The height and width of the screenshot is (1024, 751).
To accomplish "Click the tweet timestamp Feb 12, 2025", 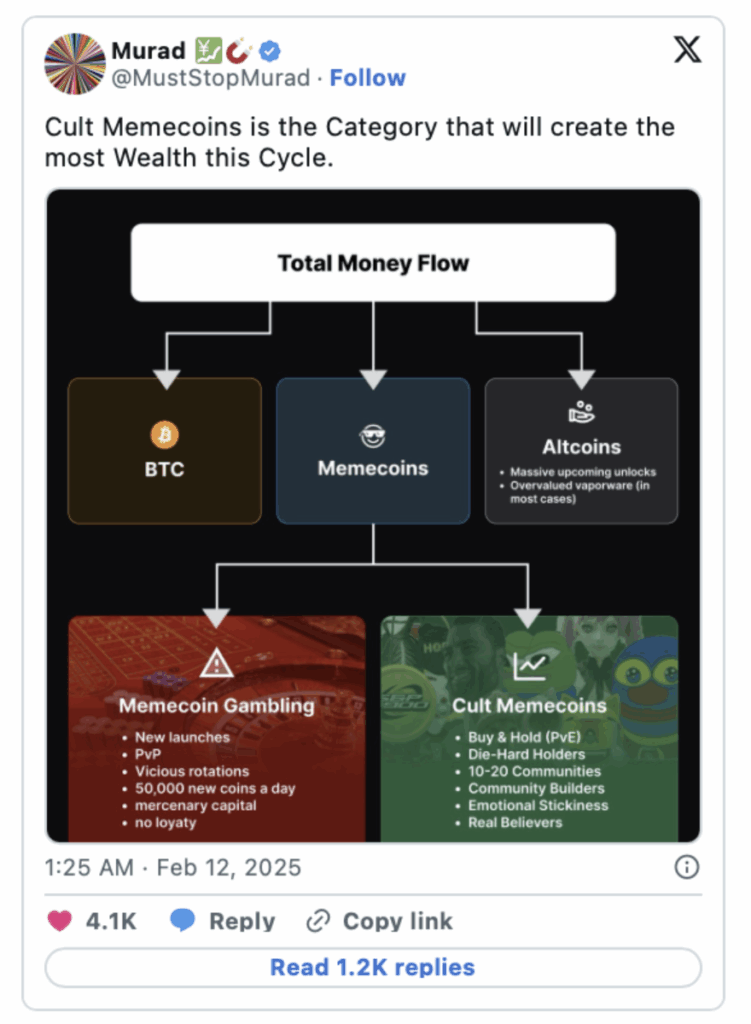I will (173, 867).
